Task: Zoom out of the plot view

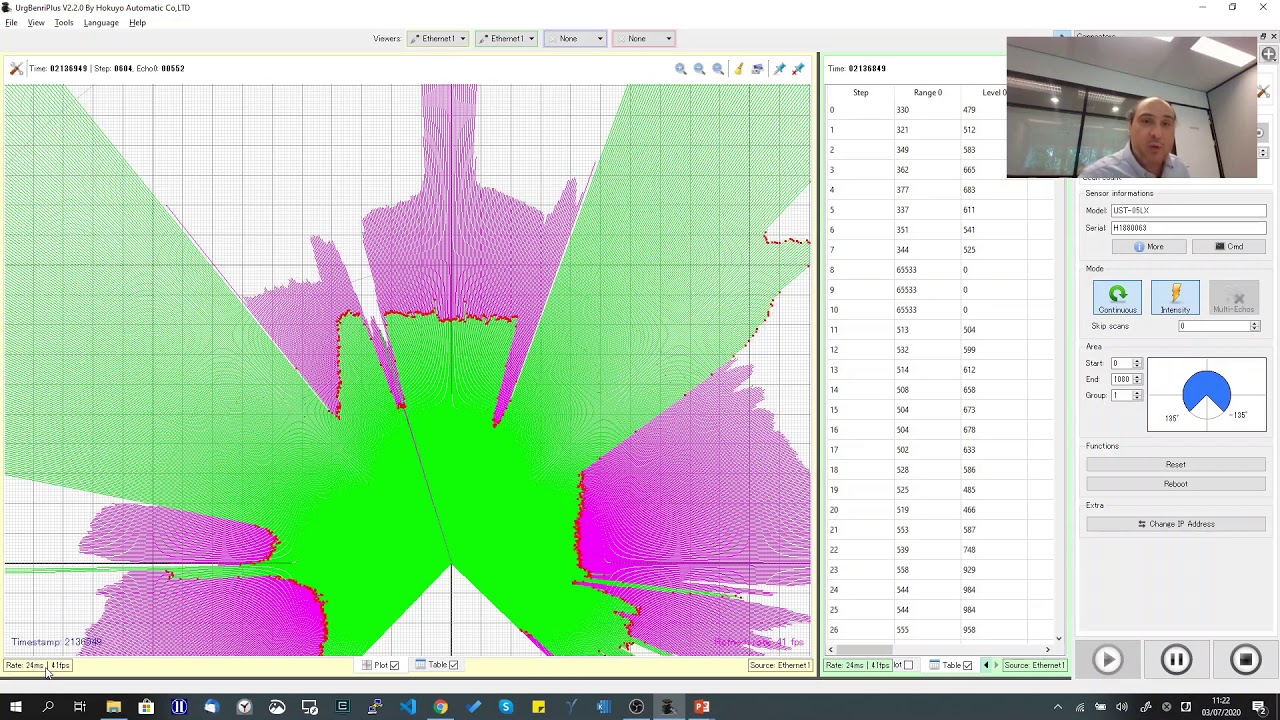Action: [700, 69]
